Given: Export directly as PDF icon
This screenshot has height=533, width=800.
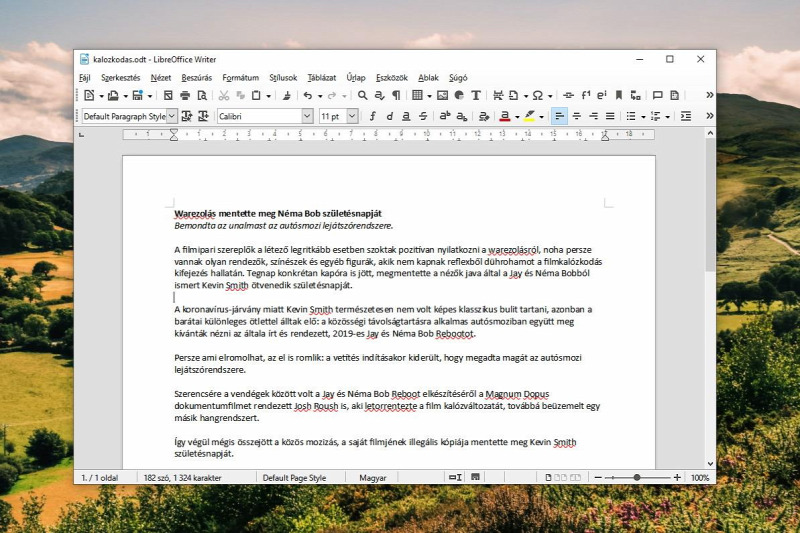Looking at the screenshot, I should point(168,95).
